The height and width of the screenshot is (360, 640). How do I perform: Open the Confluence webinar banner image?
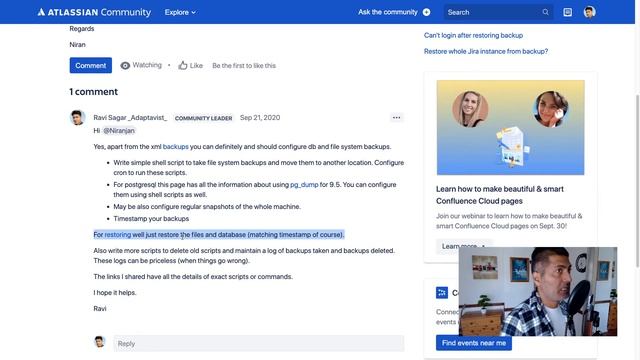tap(510, 127)
